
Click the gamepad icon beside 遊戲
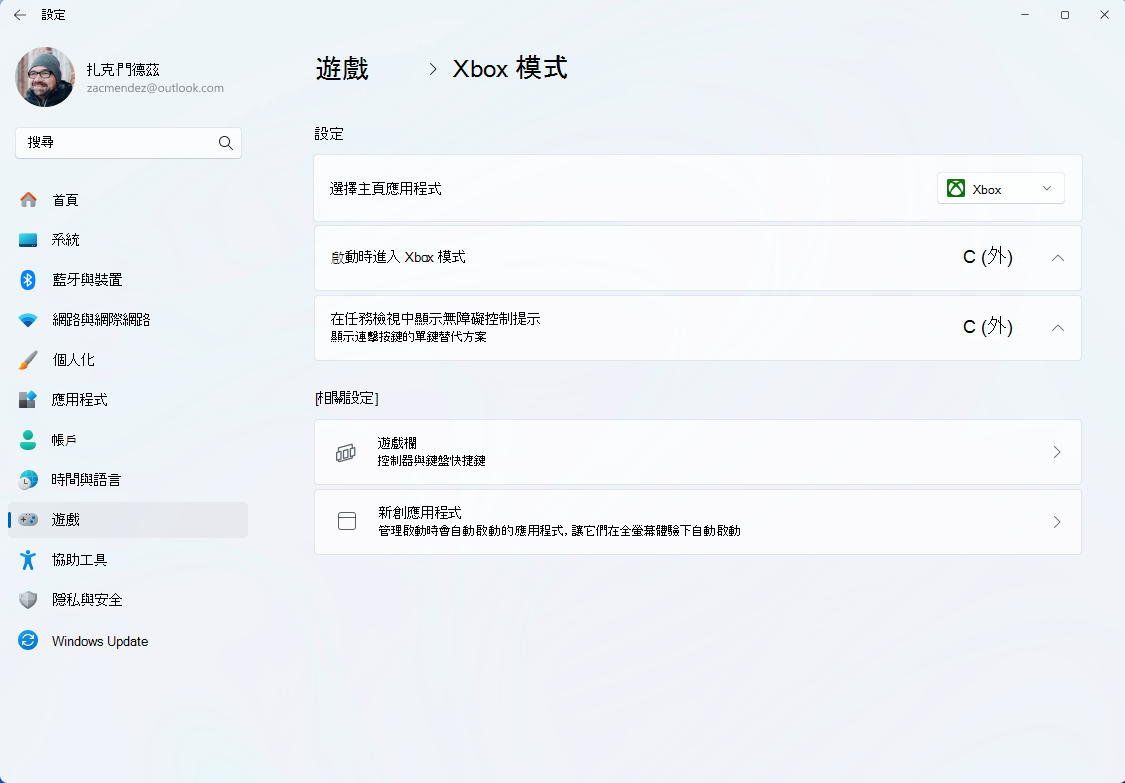28,520
